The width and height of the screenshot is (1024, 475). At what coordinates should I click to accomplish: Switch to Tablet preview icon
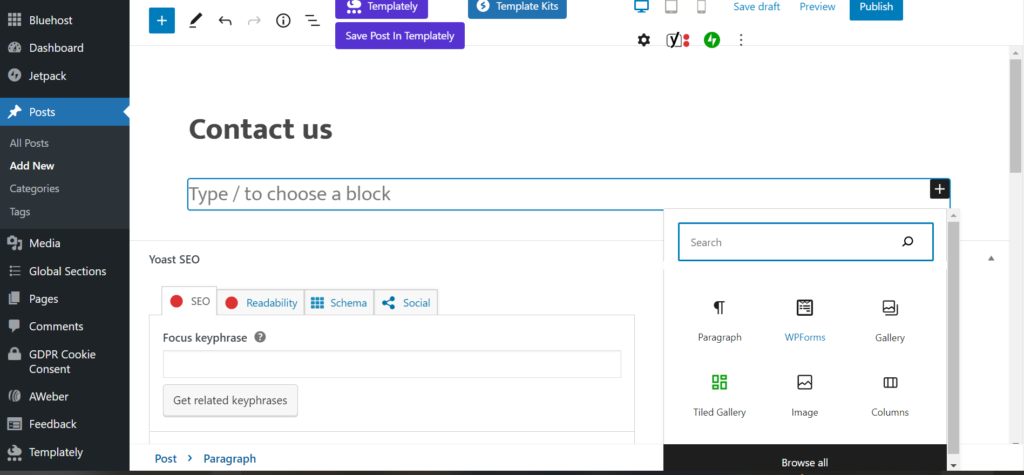click(671, 7)
